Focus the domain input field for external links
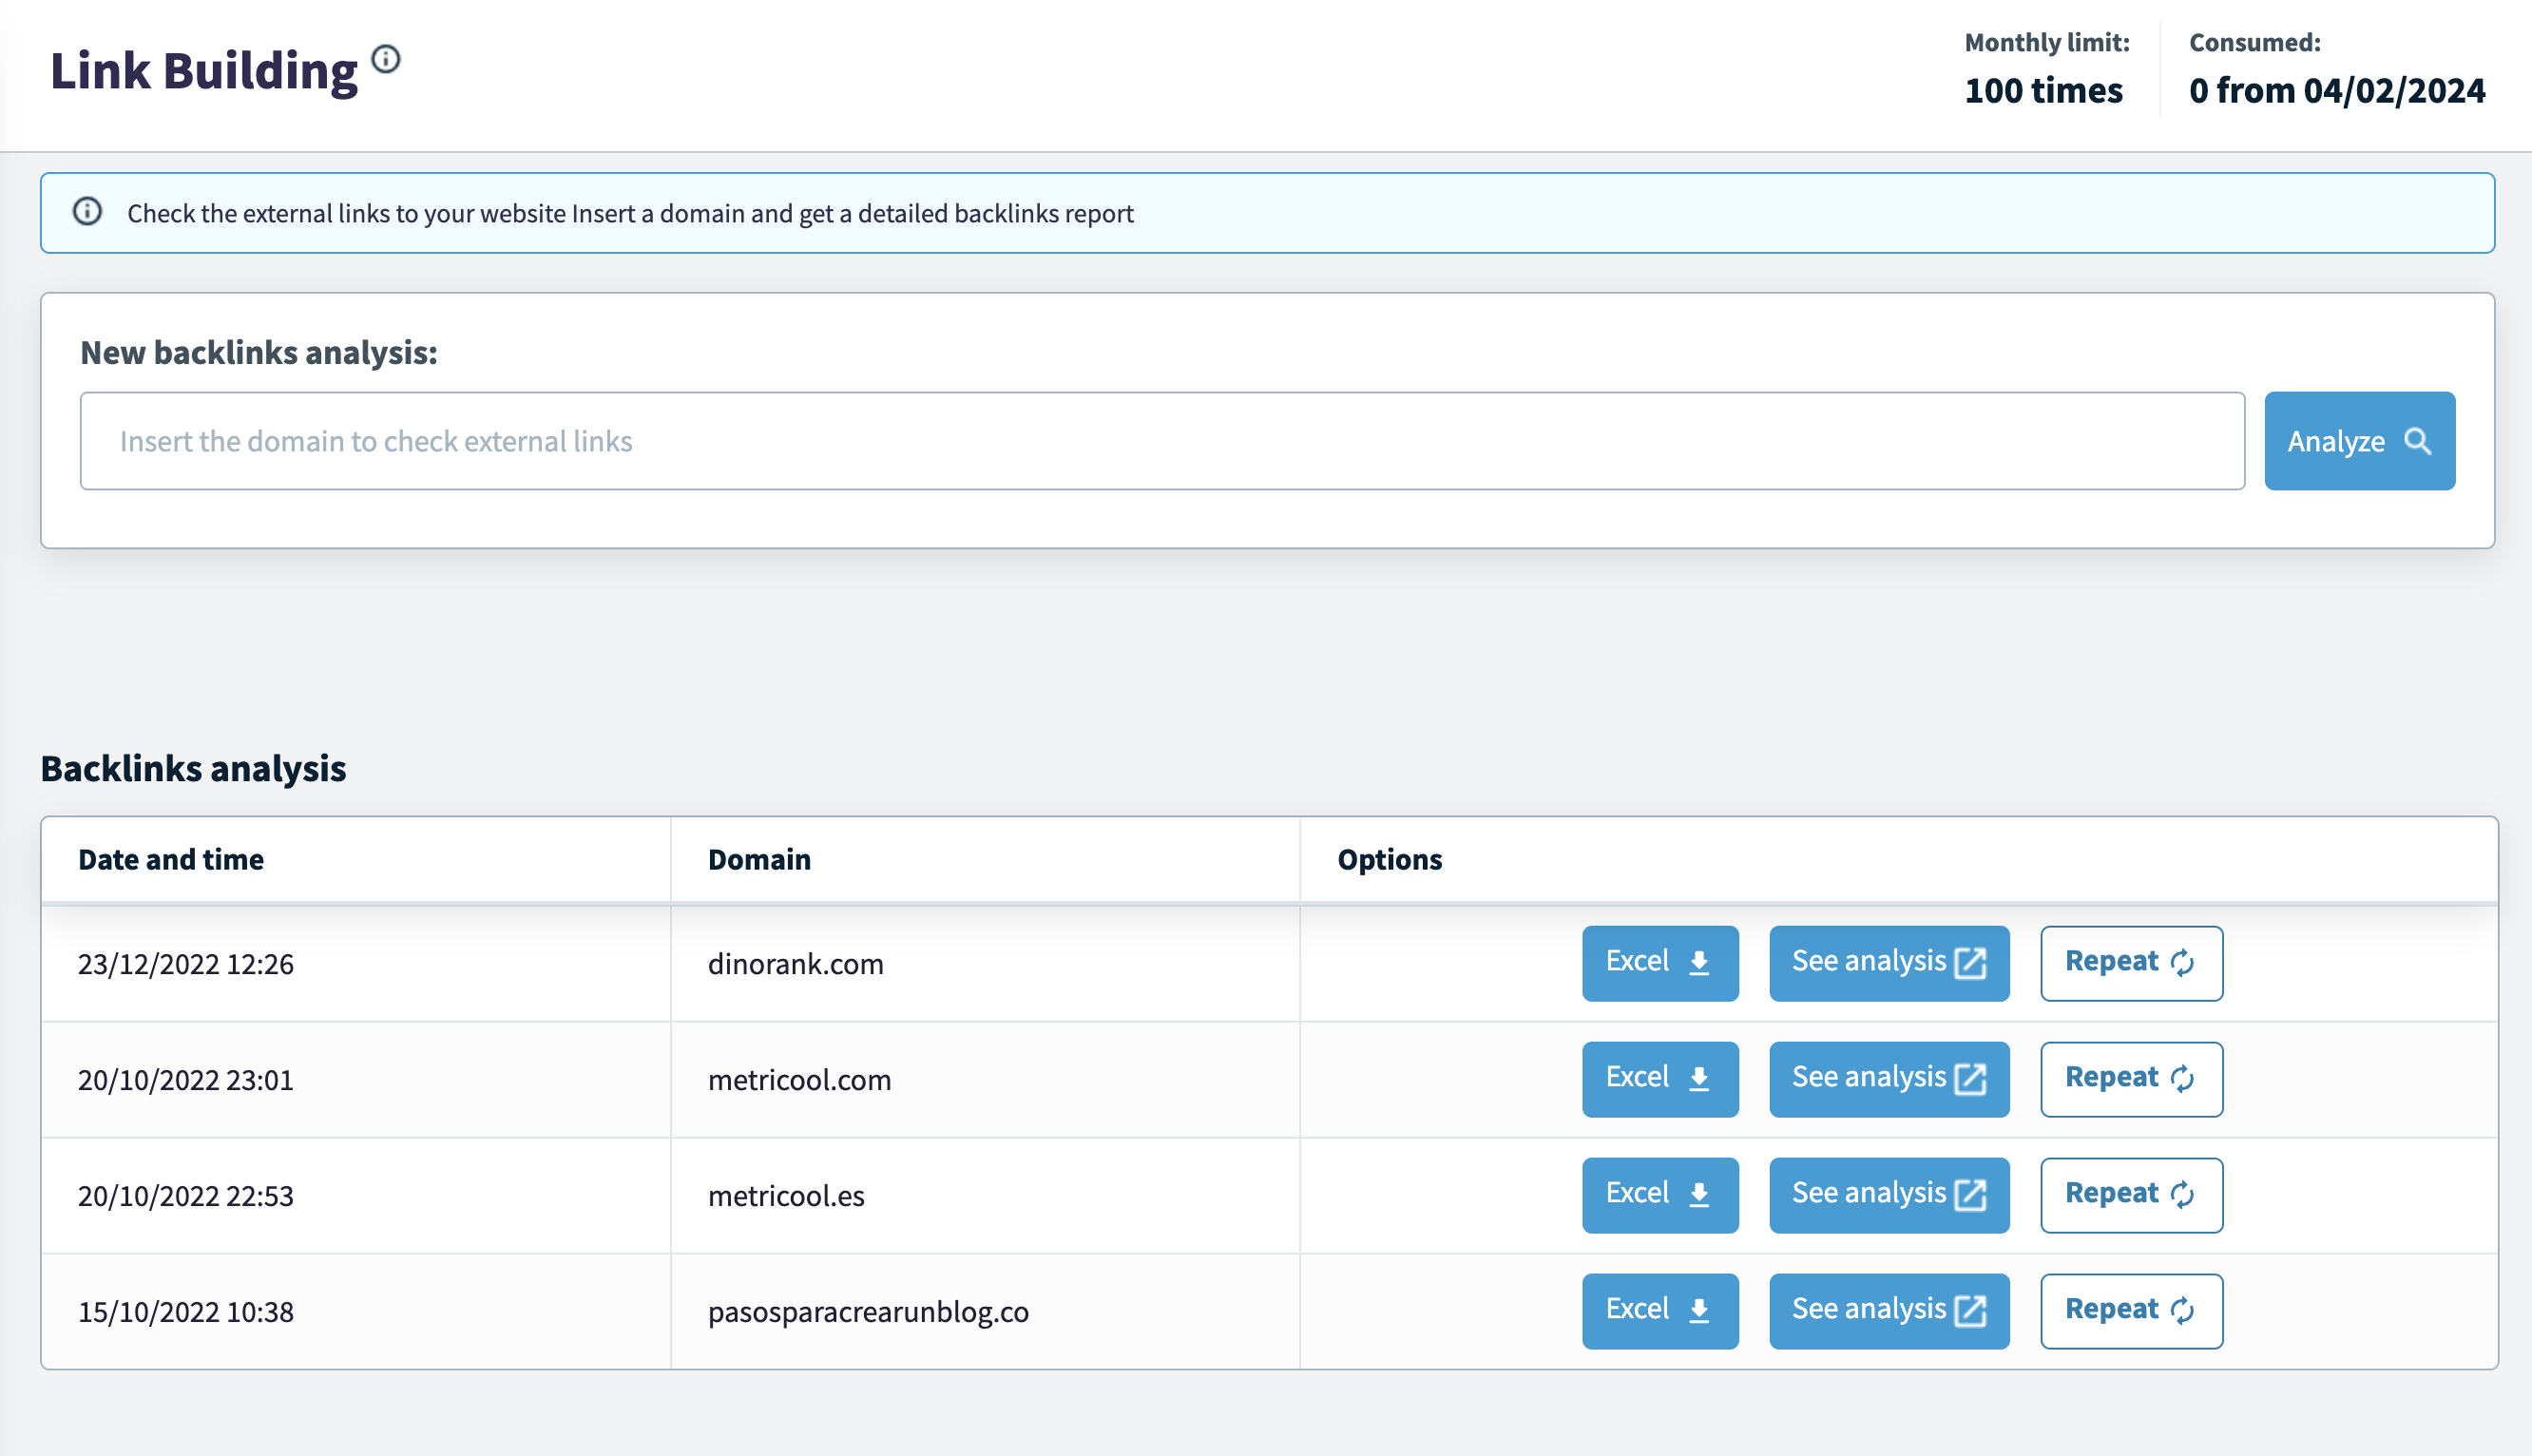This screenshot has width=2532, height=1456. pos(1162,441)
